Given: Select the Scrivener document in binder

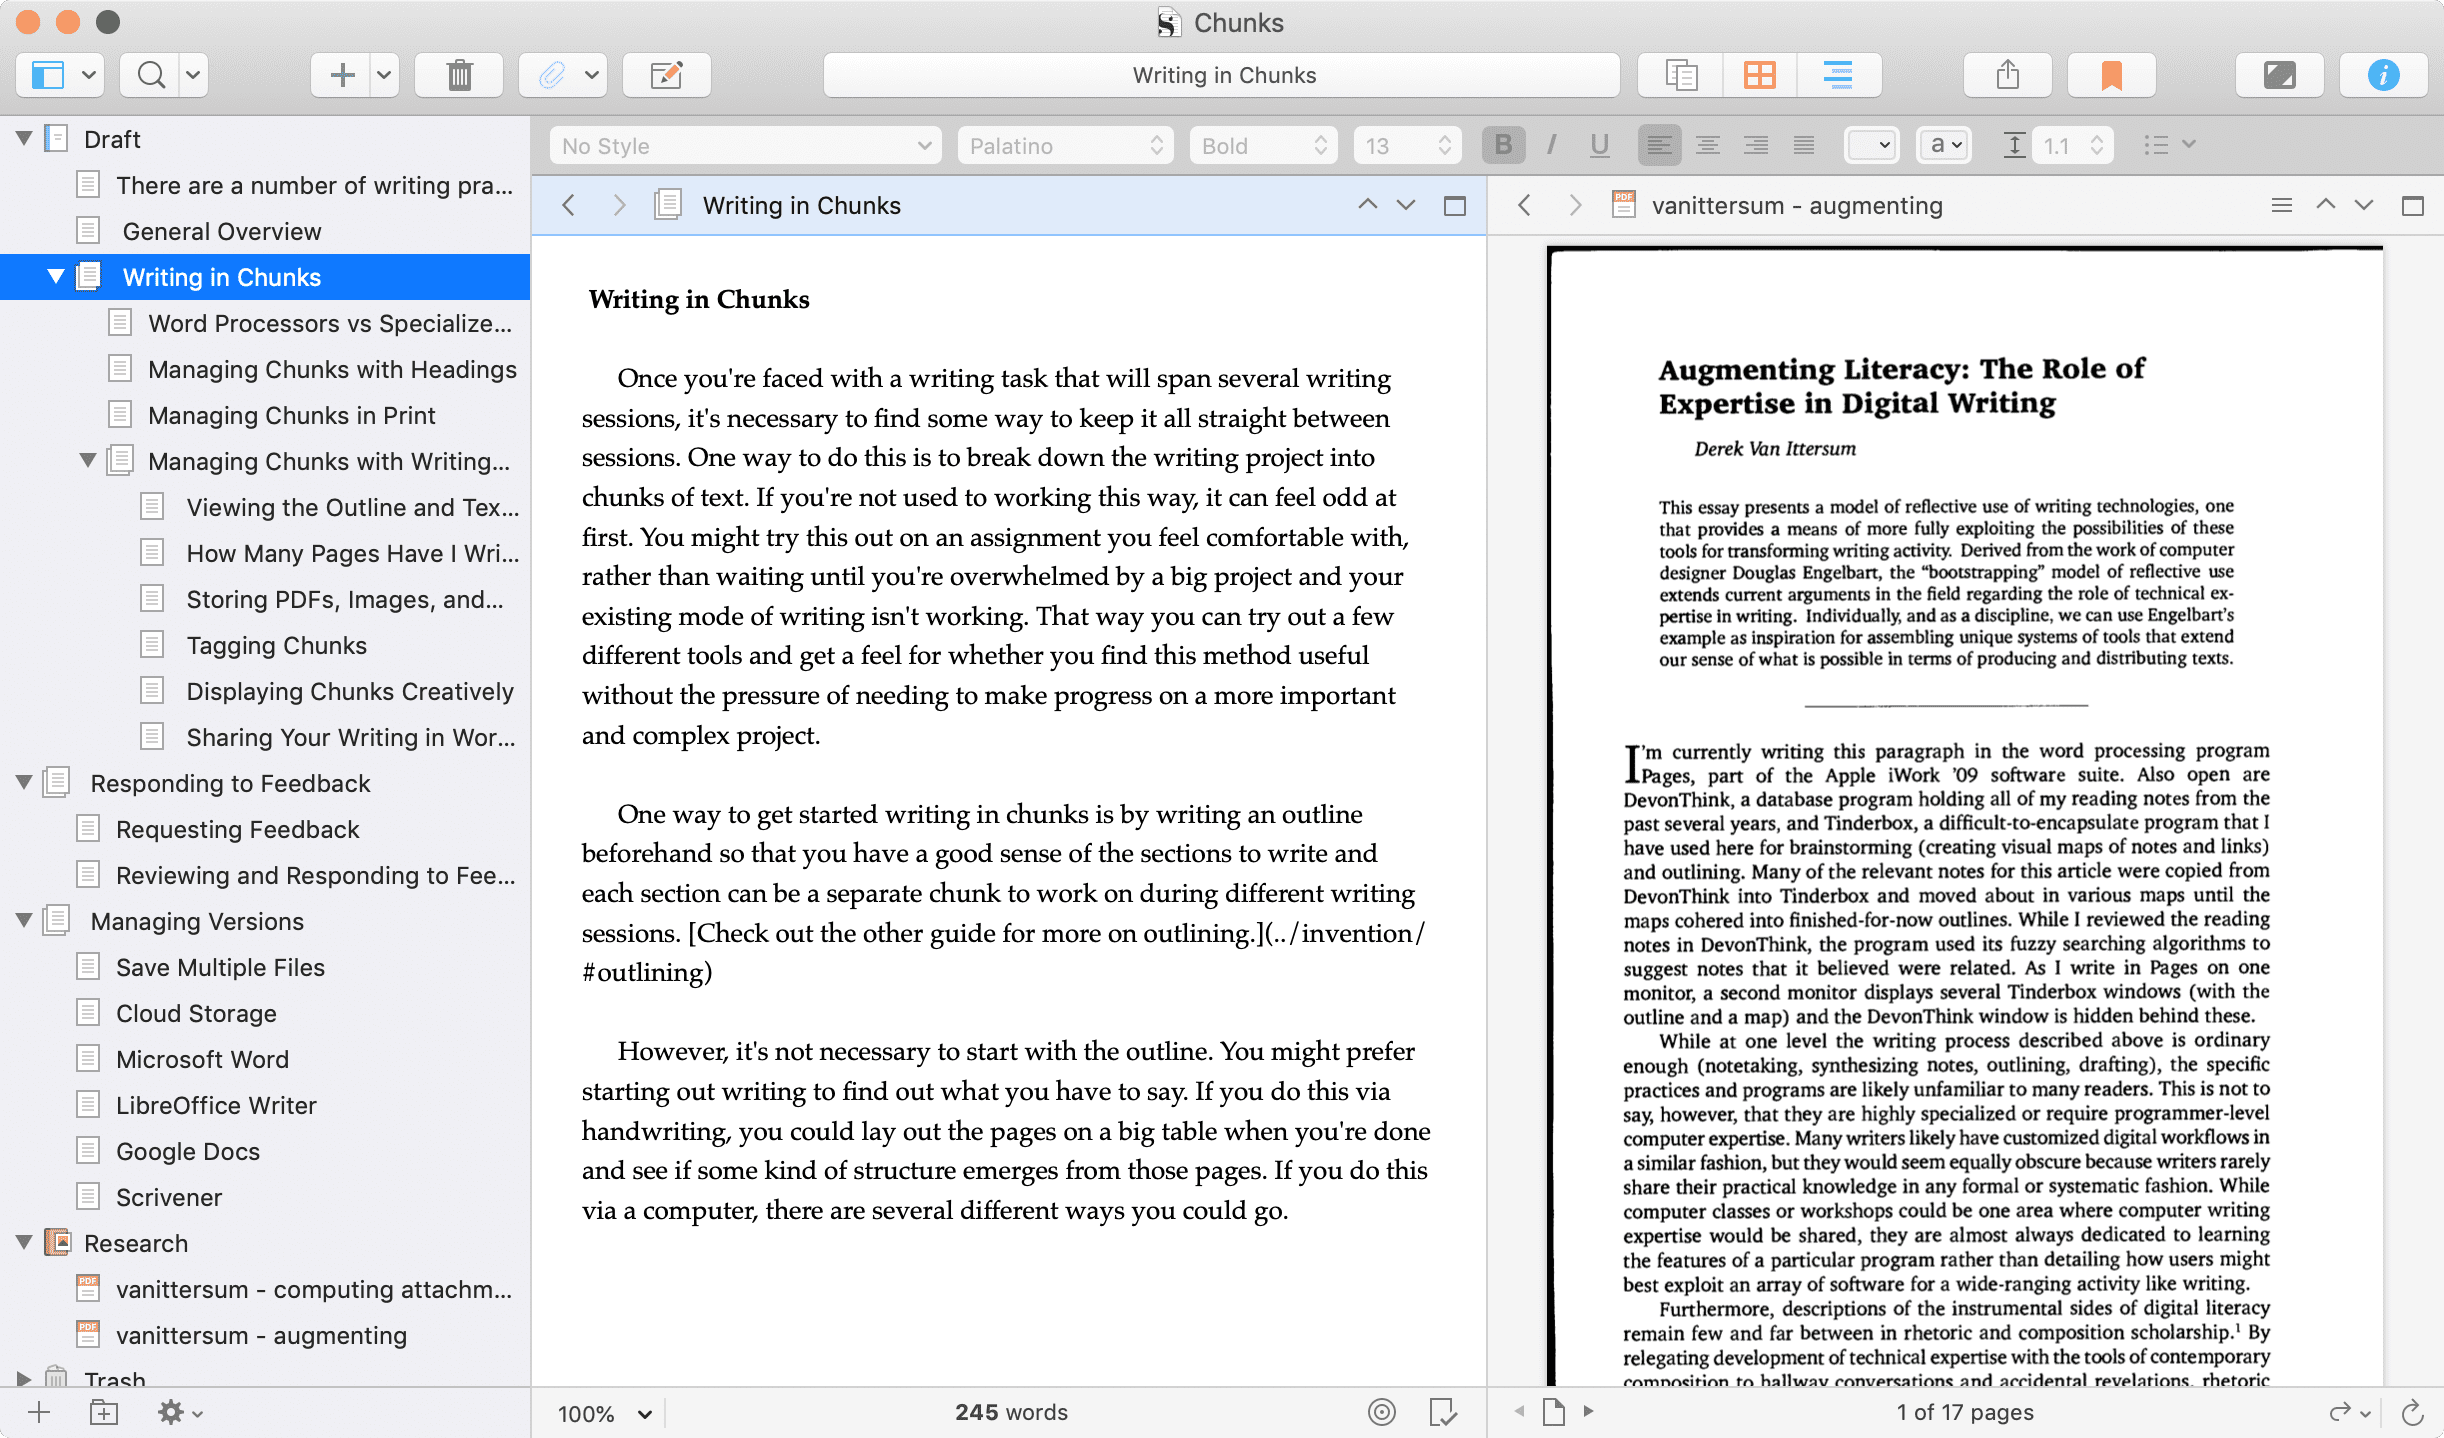Looking at the screenshot, I should point(168,1197).
